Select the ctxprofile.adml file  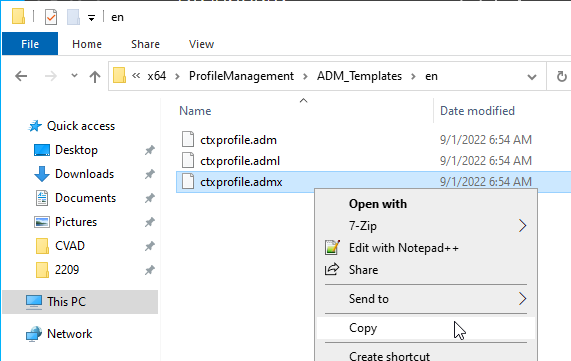(x=240, y=161)
